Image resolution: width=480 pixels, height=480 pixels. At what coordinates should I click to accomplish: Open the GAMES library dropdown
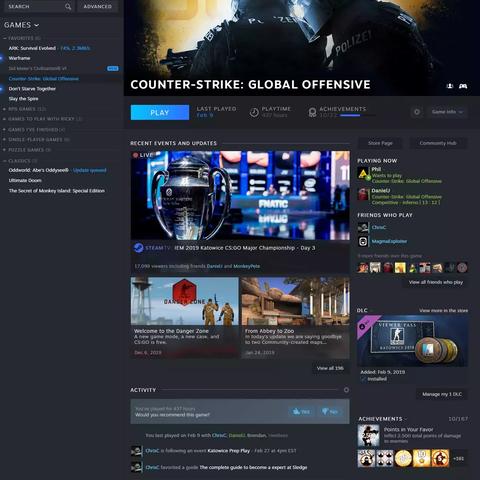tap(21, 25)
